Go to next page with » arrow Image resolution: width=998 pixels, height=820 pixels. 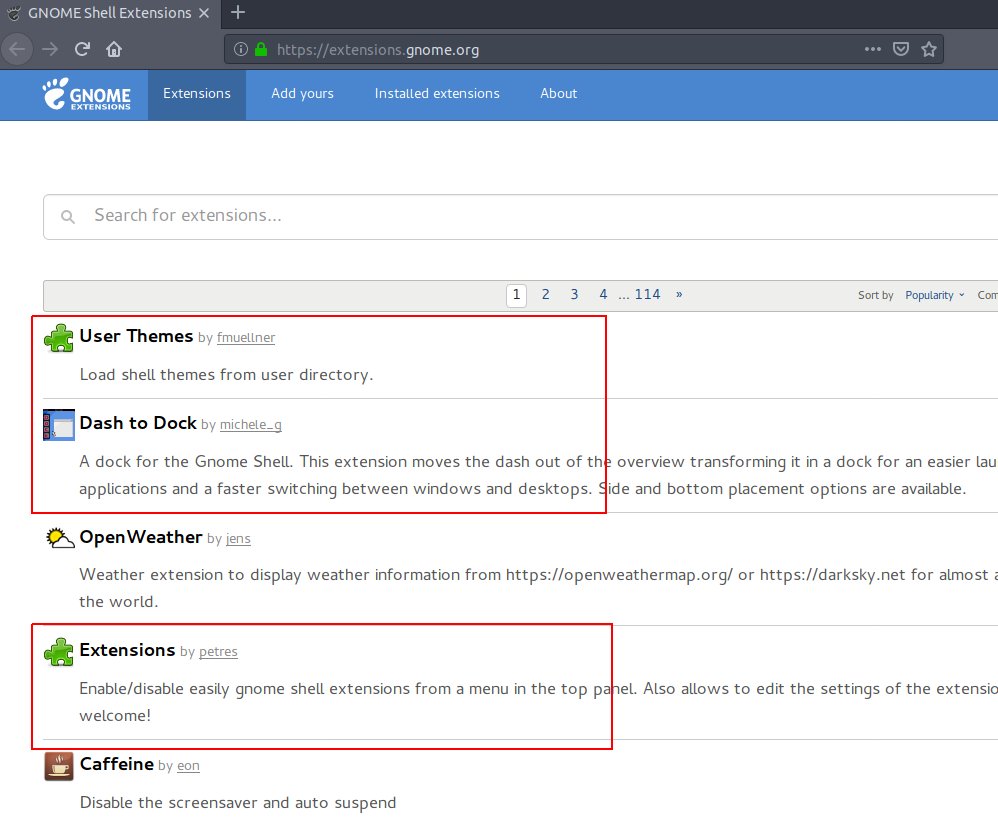click(x=679, y=295)
